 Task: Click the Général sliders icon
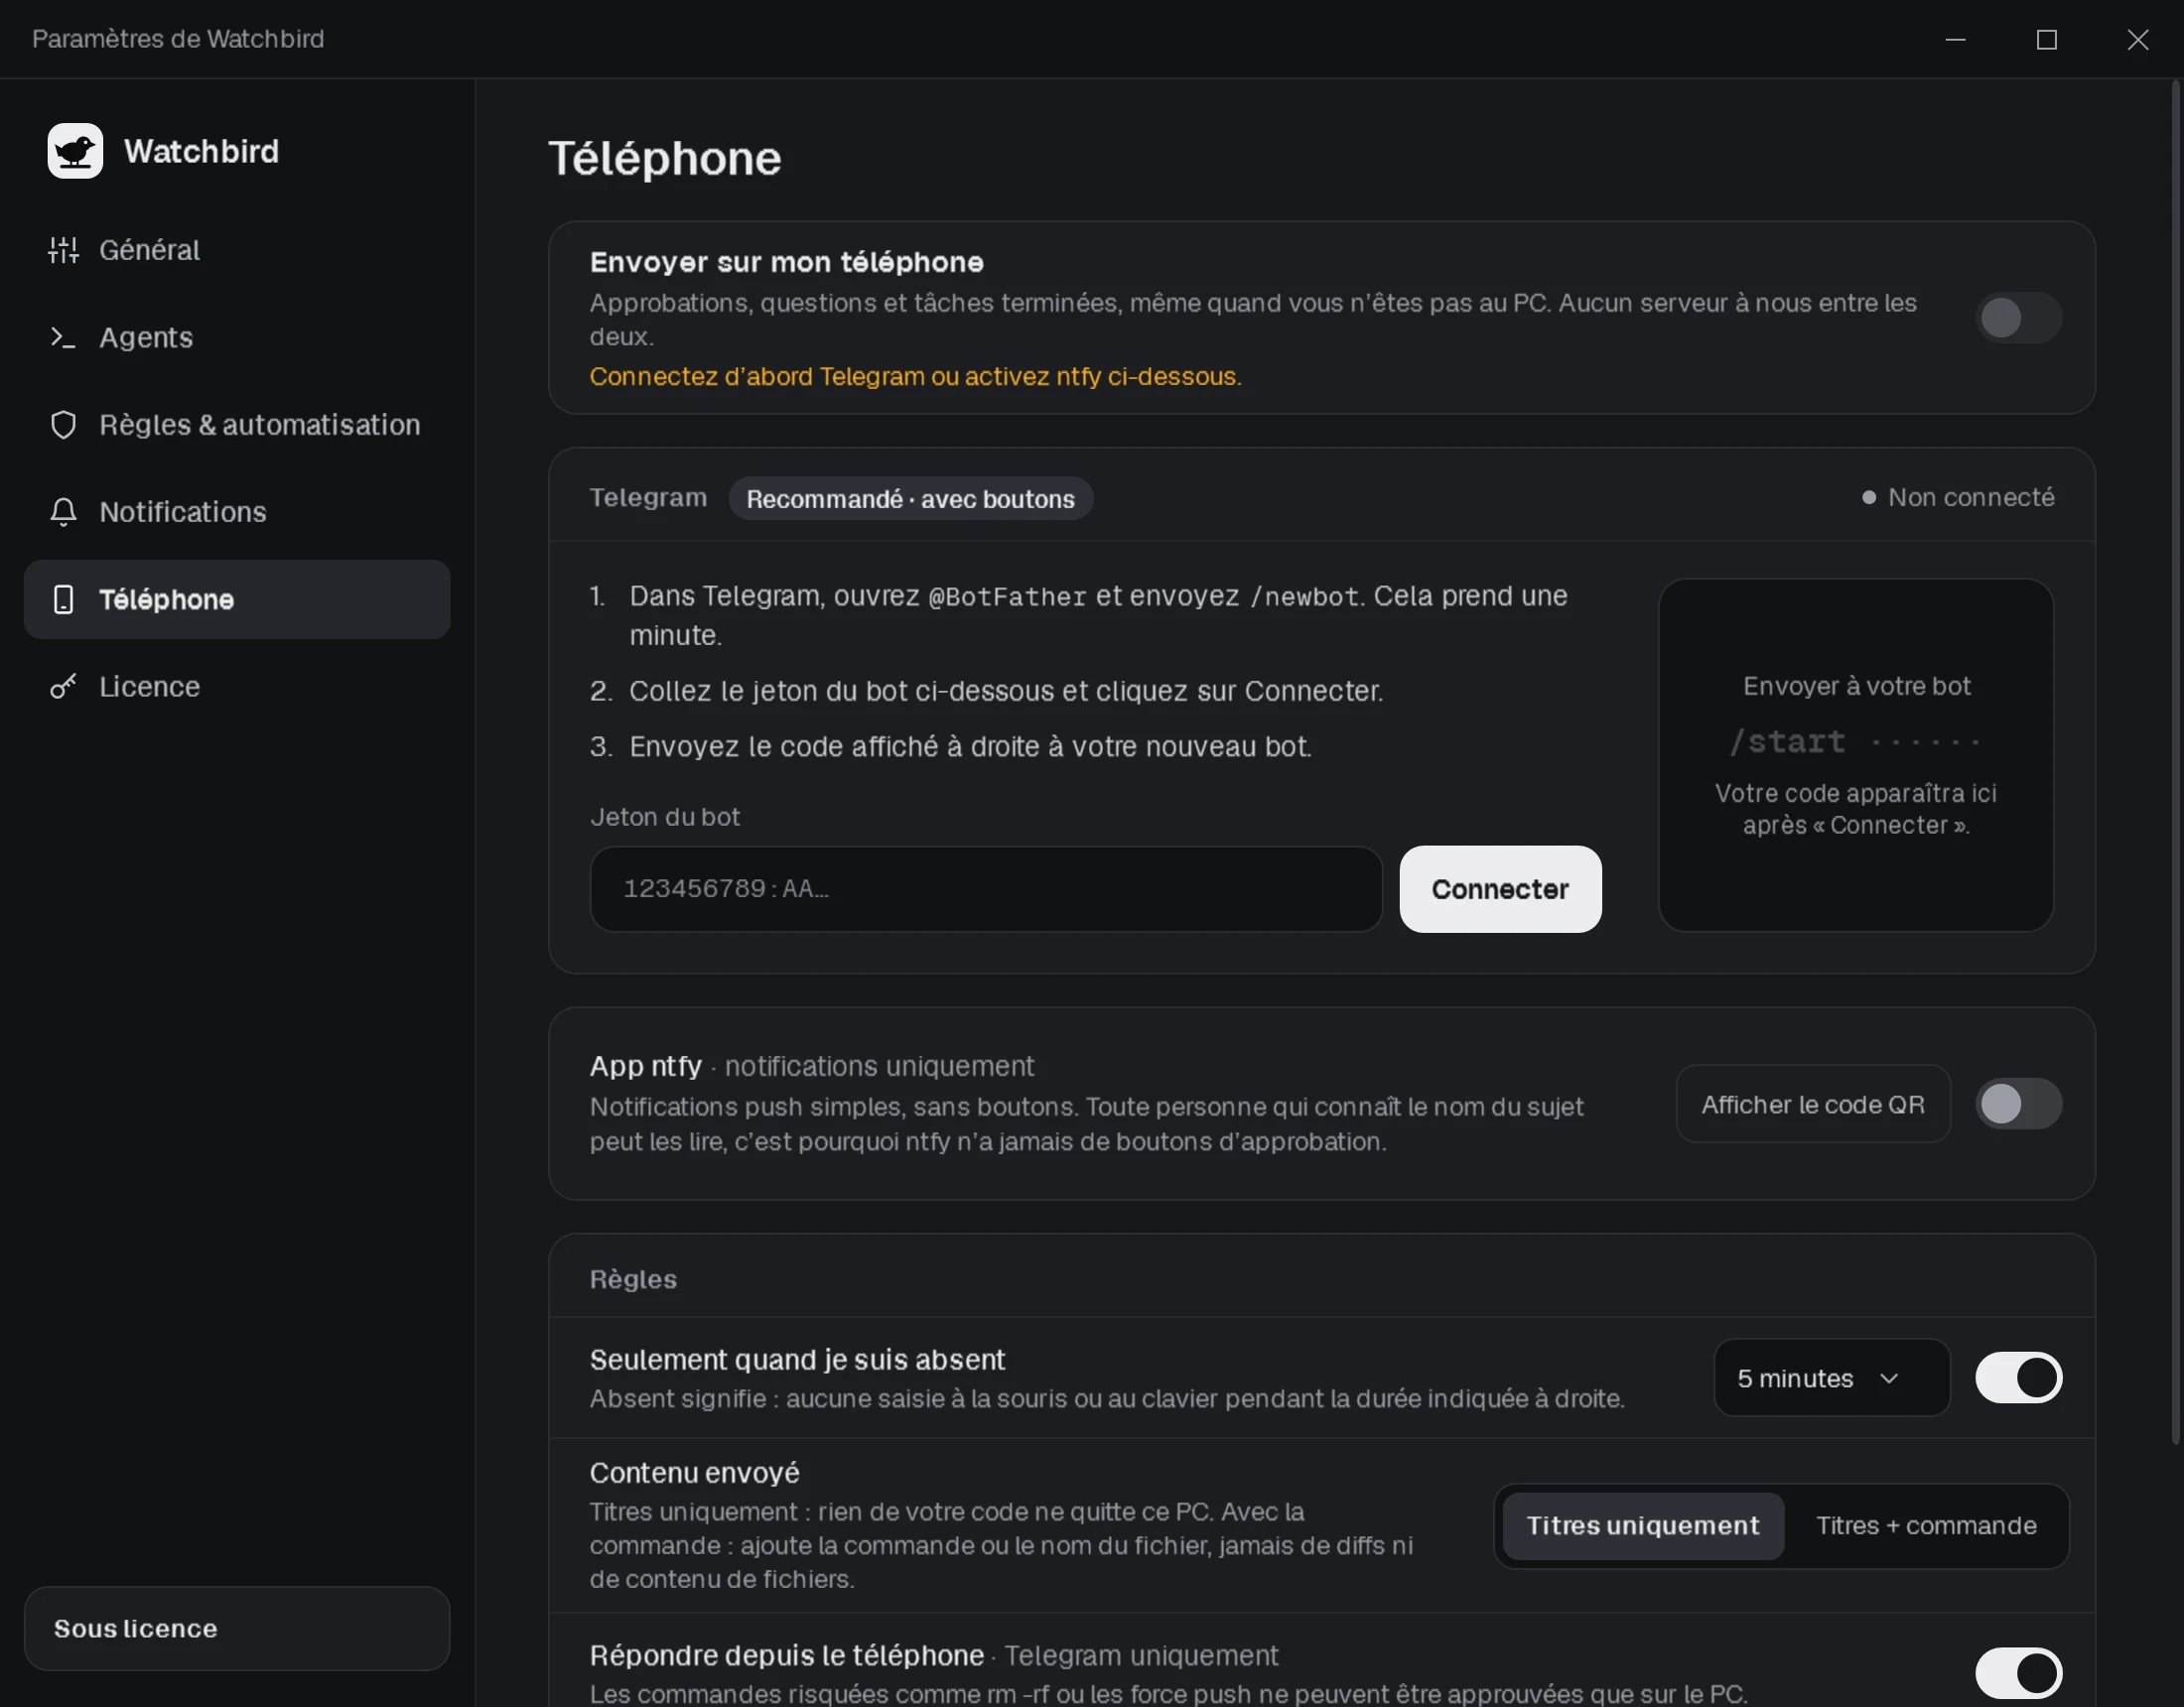coord(63,250)
